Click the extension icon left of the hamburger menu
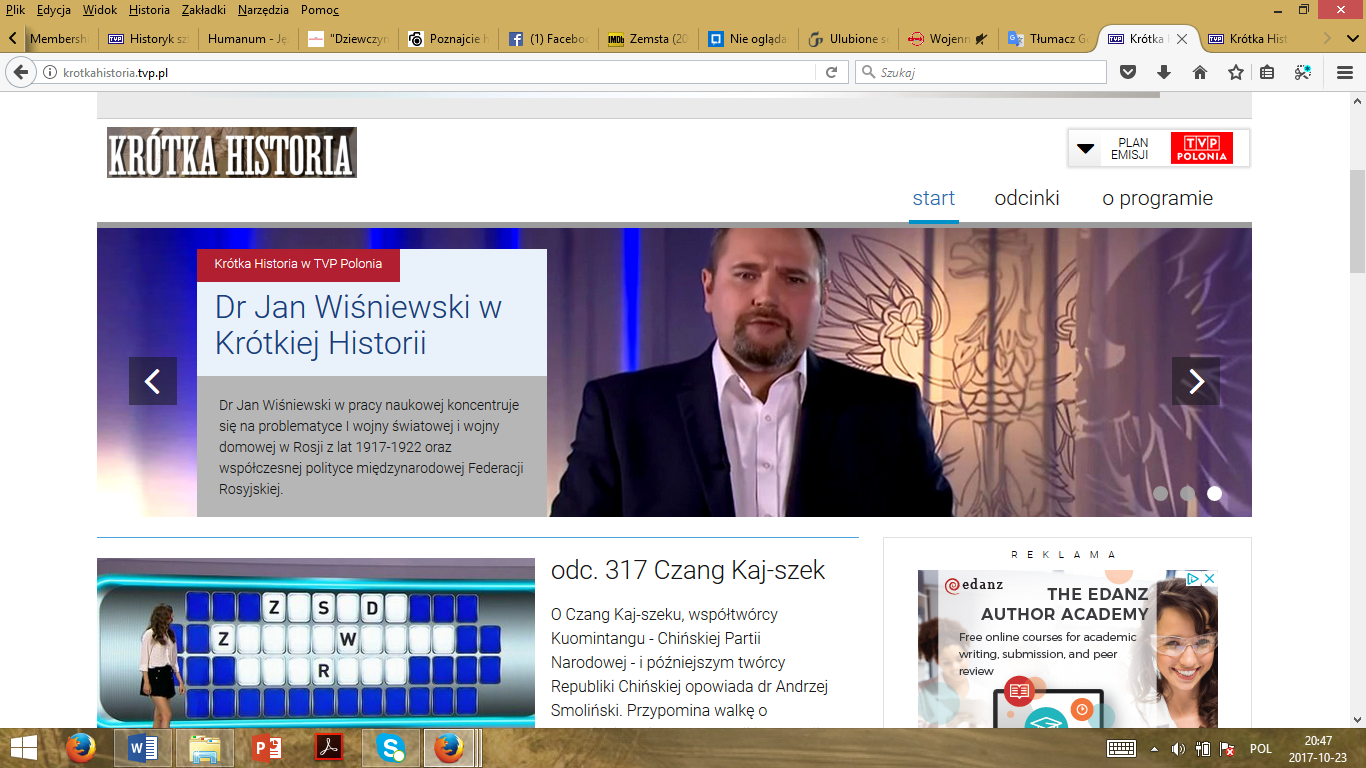Image resolution: width=1366 pixels, height=768 pixels. pyautogui.click(x=1302, y=72)
